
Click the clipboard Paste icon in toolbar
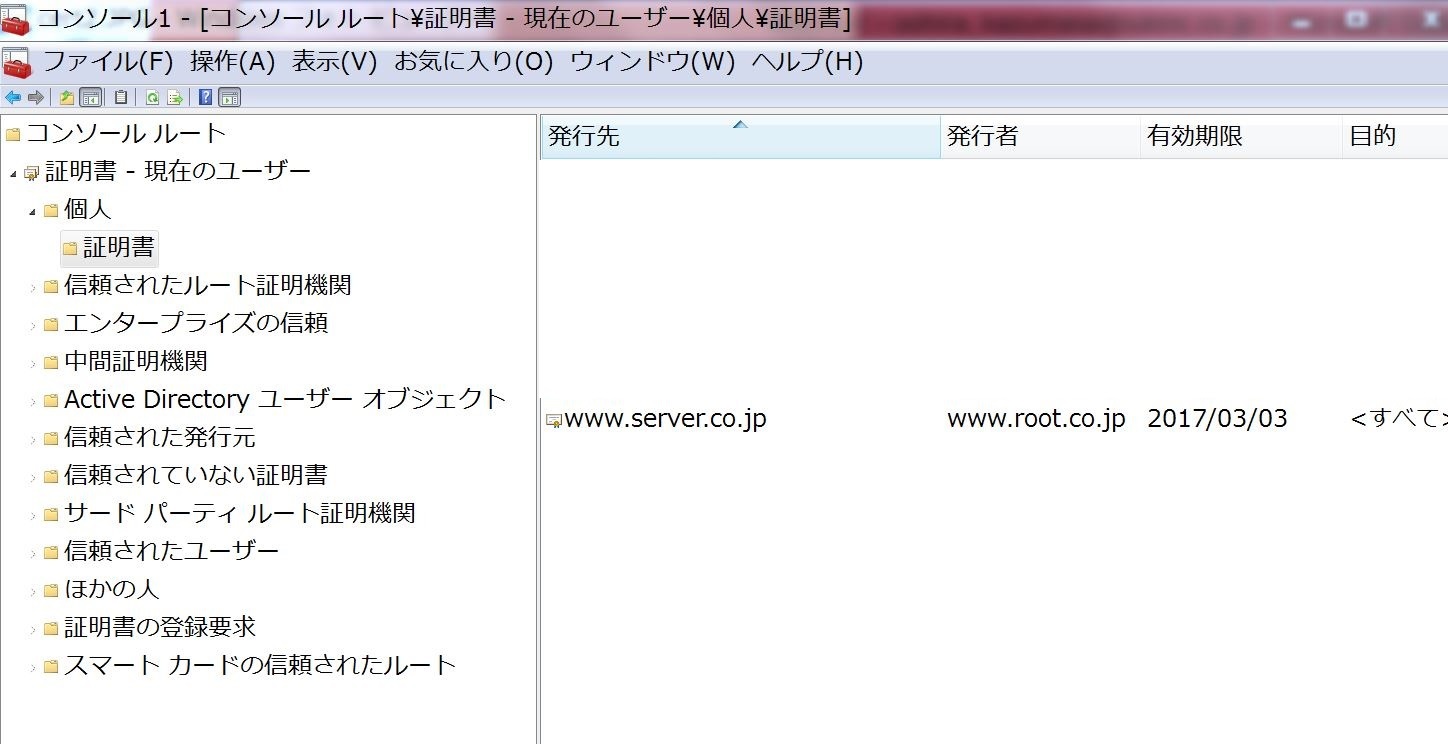point(121,97)
